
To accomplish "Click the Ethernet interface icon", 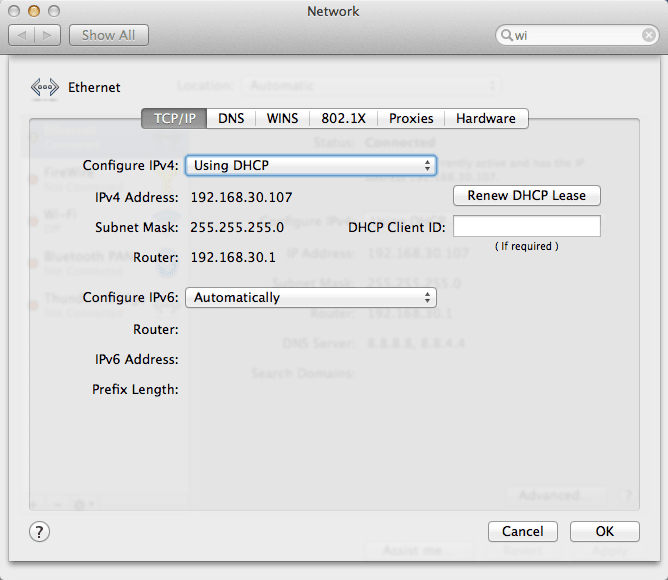I will (46, 87).
